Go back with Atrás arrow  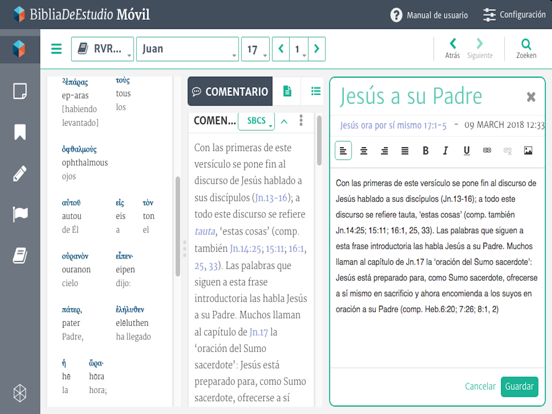click(x=452, y=48)
